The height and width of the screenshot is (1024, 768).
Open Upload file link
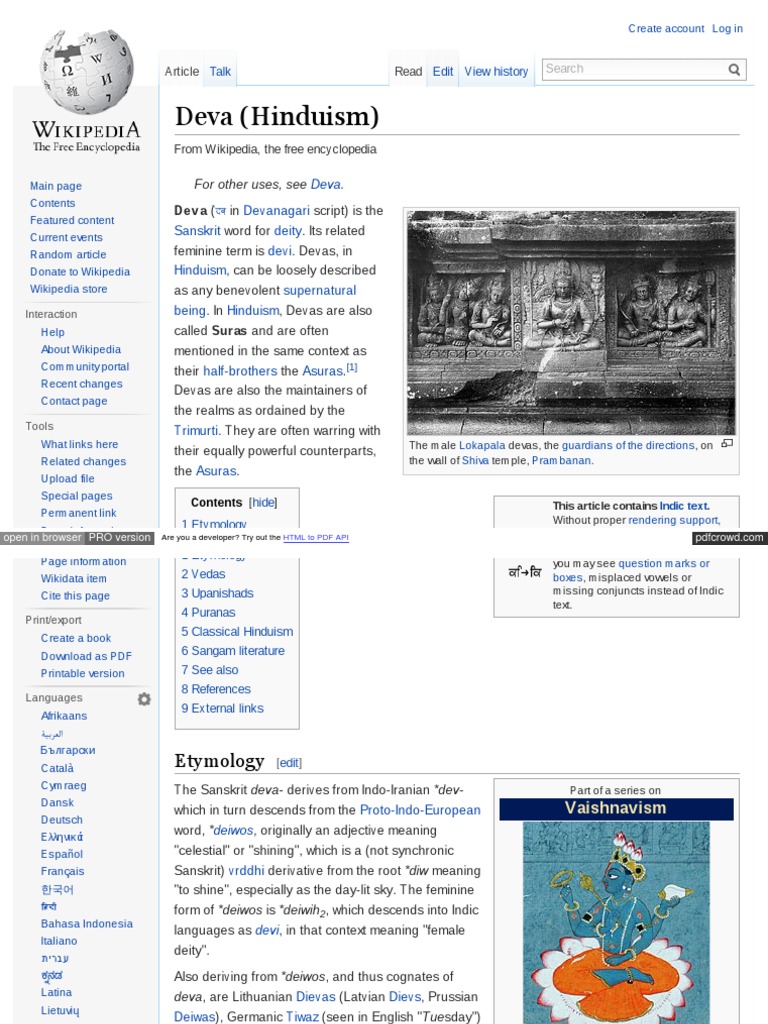[67, 478]
